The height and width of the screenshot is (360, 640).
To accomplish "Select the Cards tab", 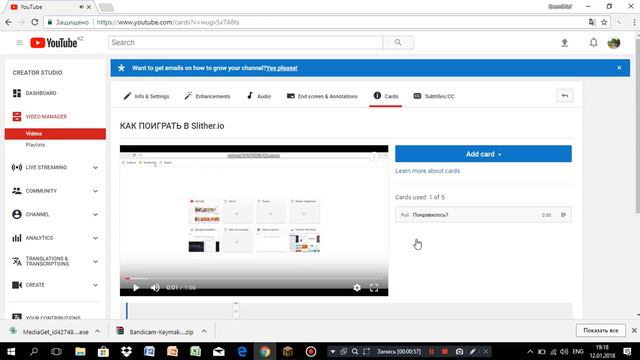I will [x=386, y=96].
